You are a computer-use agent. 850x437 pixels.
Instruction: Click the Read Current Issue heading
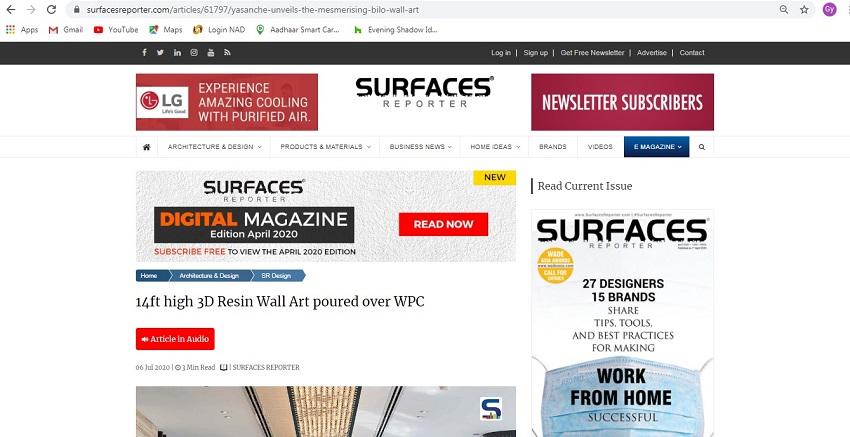click(584, 186)
